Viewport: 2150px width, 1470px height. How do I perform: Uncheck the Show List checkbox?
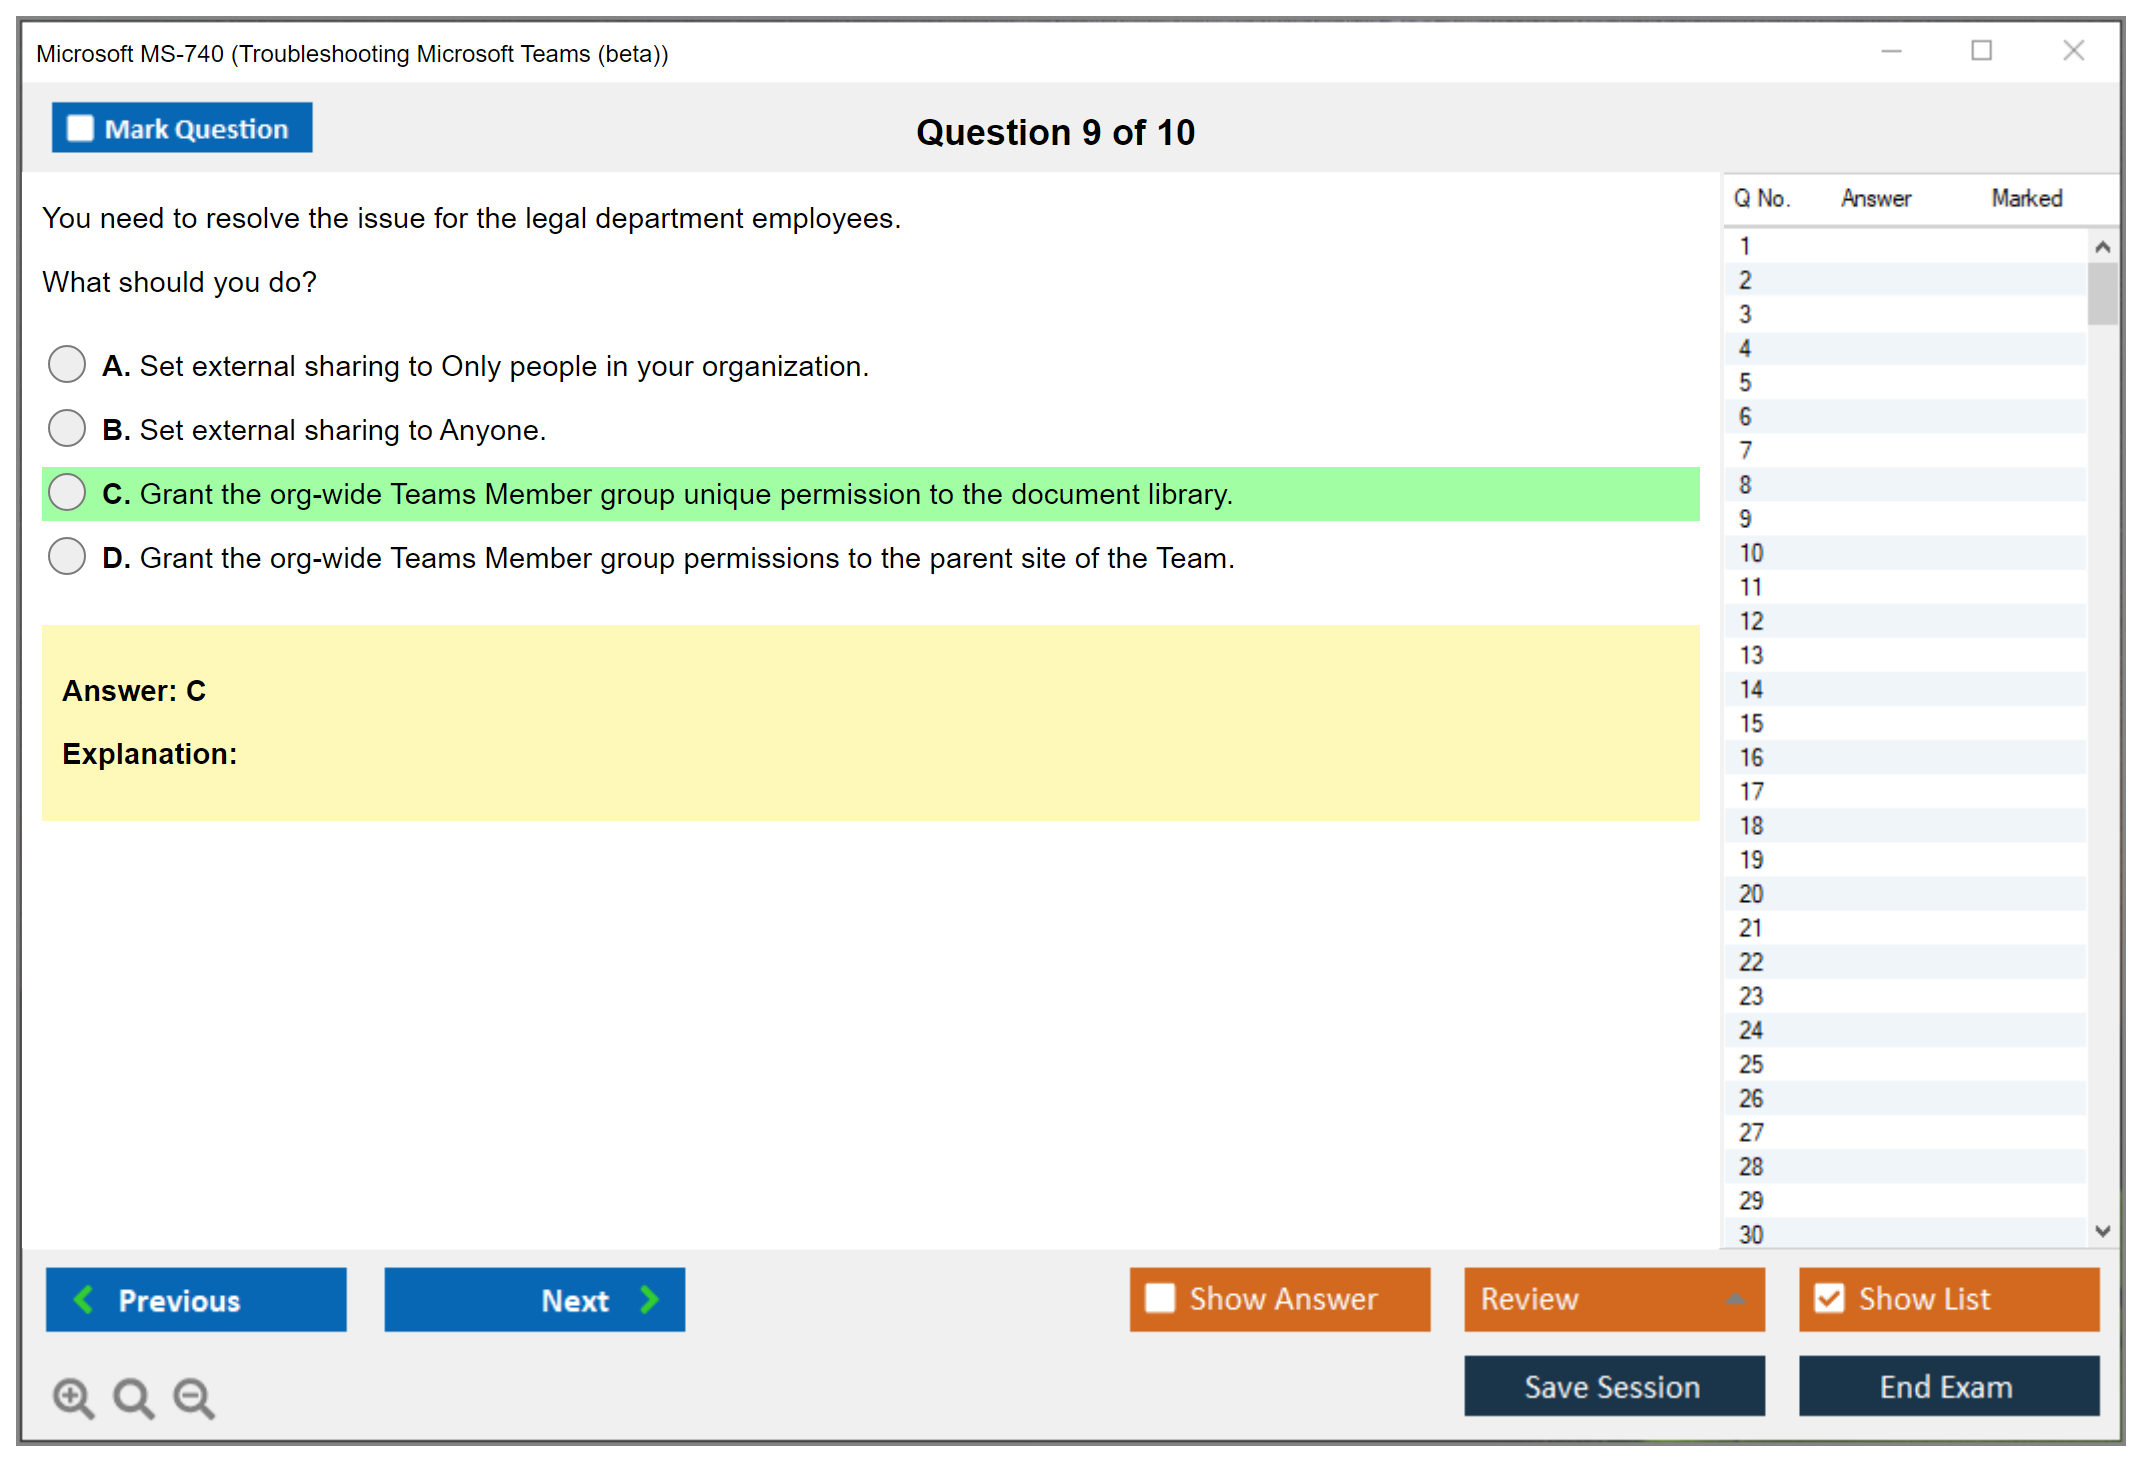point(1829,1298)
